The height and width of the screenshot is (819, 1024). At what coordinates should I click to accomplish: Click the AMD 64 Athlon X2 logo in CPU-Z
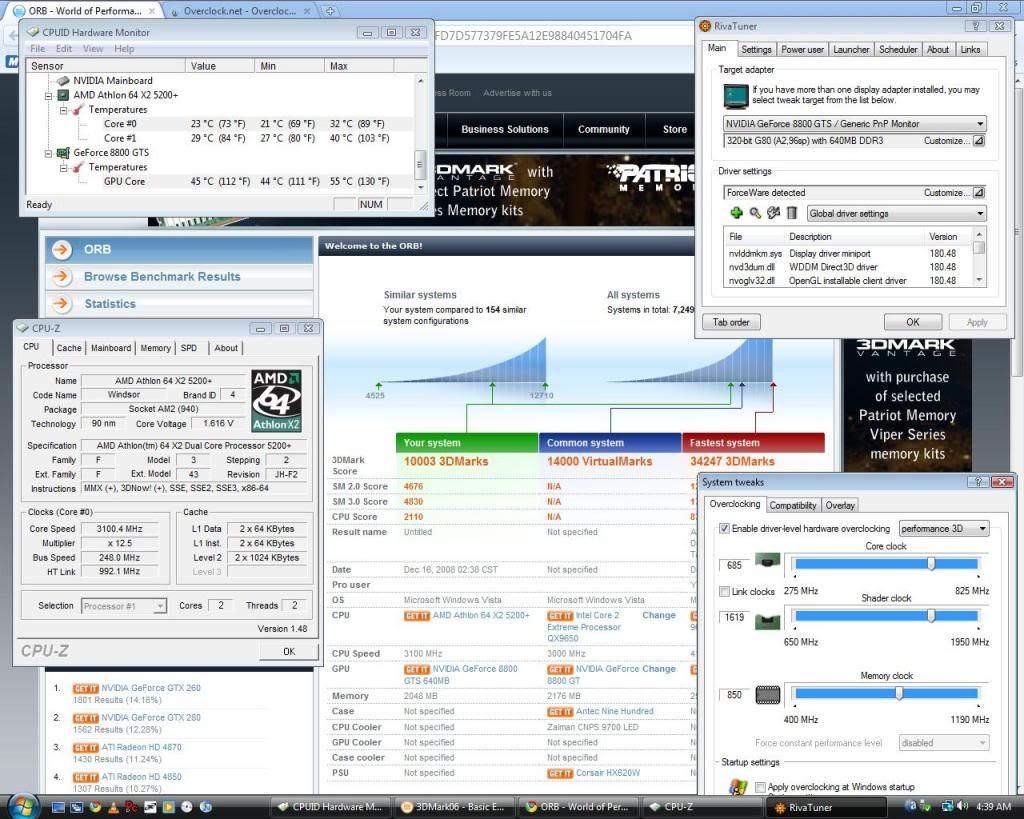(x=276, y=401)
